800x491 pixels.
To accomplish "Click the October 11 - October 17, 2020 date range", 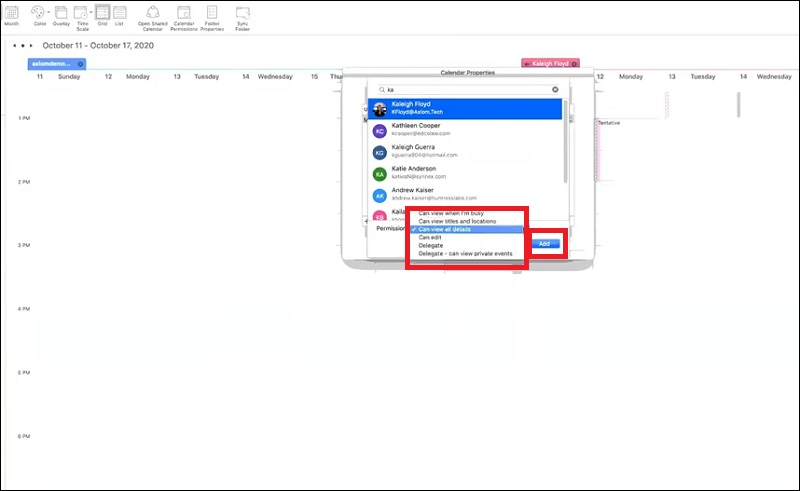I will point(98,45).
